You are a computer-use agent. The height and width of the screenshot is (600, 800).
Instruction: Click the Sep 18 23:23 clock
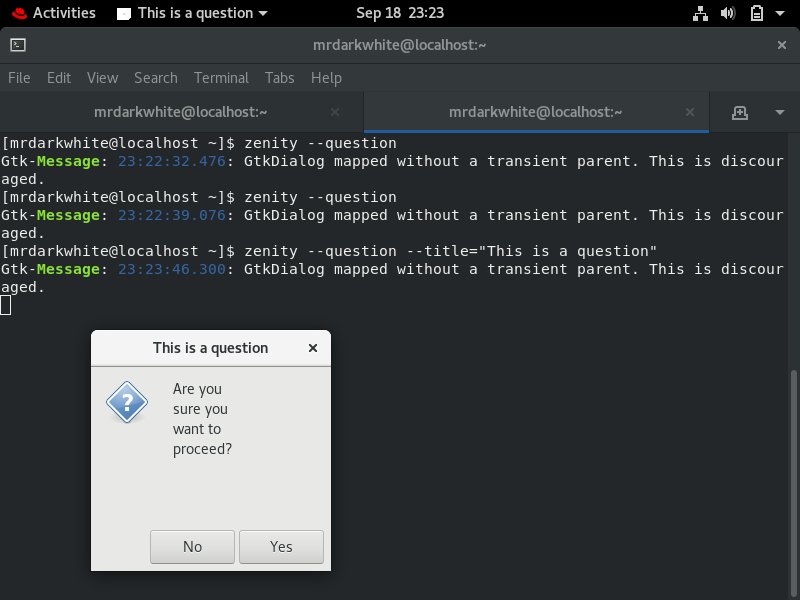pyautogui.click(x=399, y=13)
